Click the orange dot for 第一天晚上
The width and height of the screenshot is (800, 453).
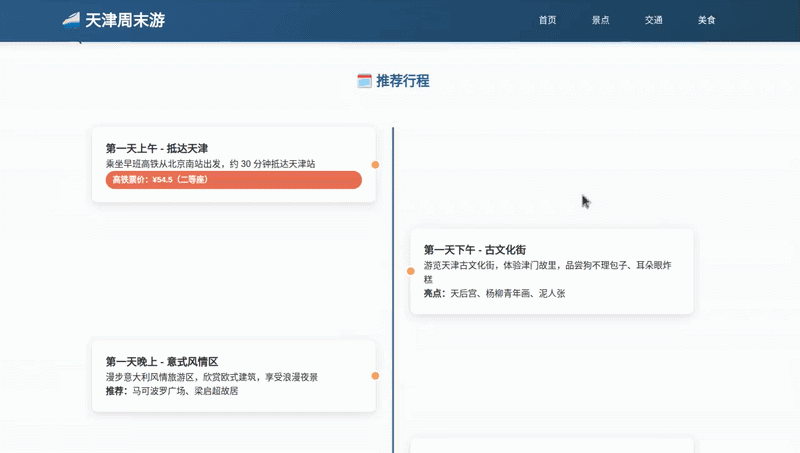[375, 376]
